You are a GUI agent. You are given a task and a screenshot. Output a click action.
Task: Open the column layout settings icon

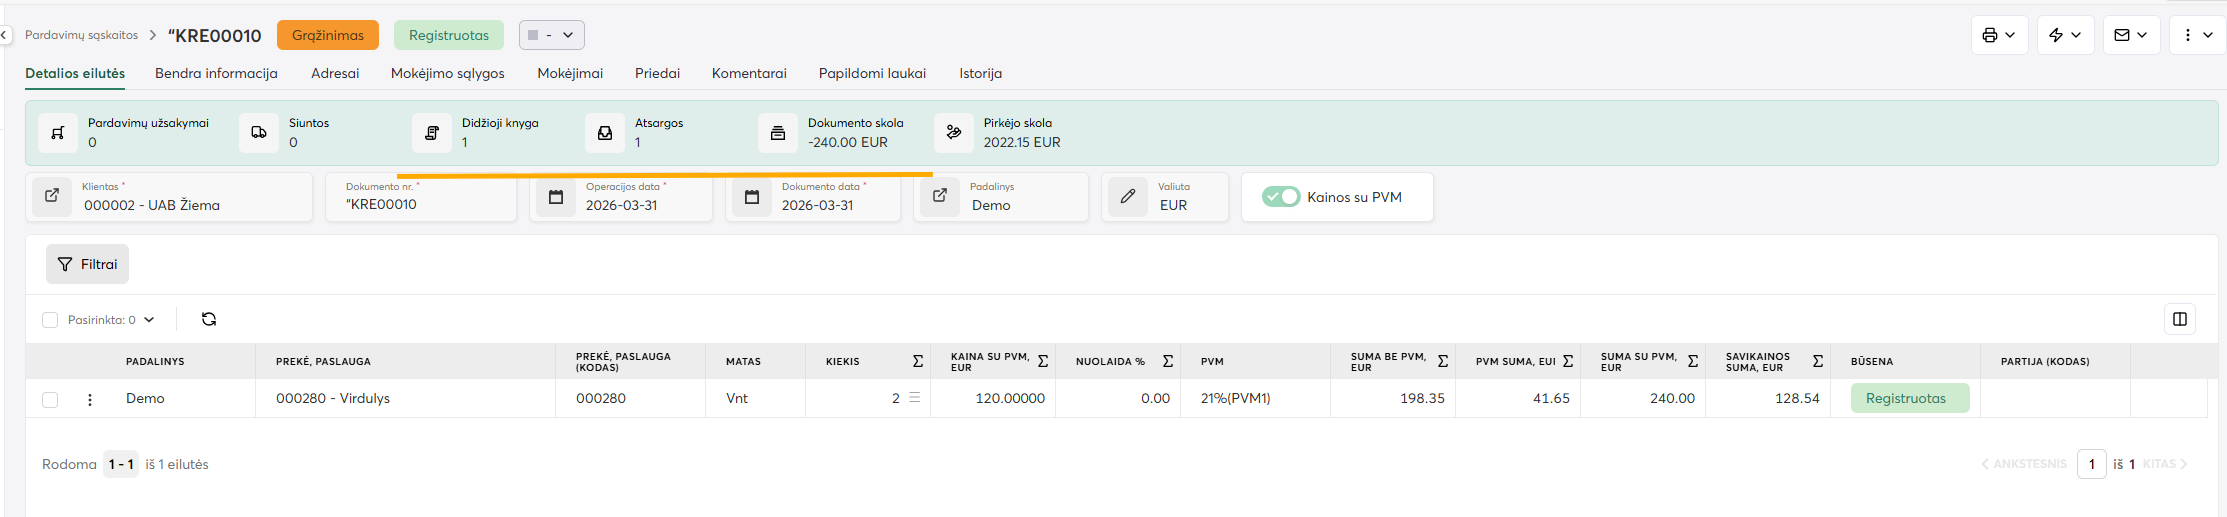pyautogui.click(x=2180, y=319)
